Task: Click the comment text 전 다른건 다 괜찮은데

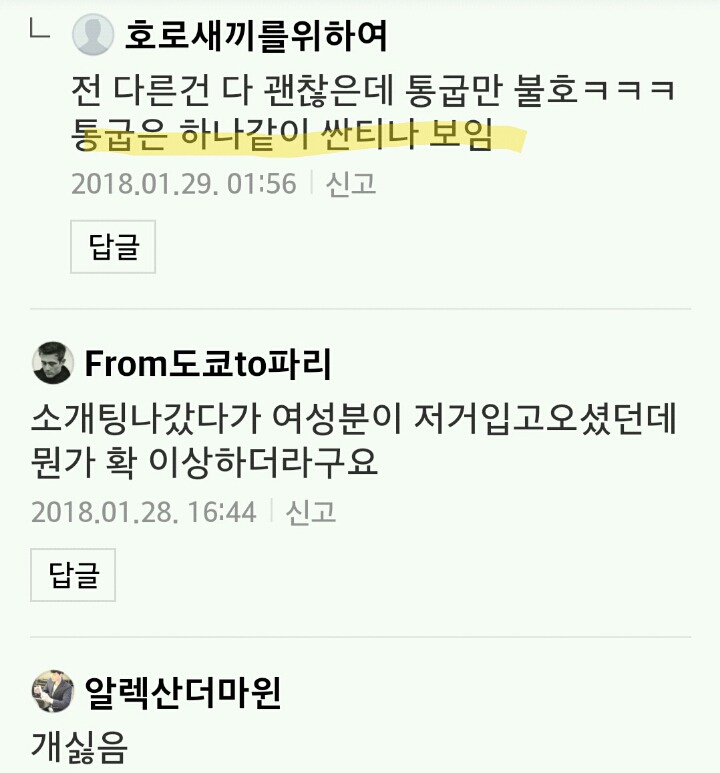Action: pos(232,91)
